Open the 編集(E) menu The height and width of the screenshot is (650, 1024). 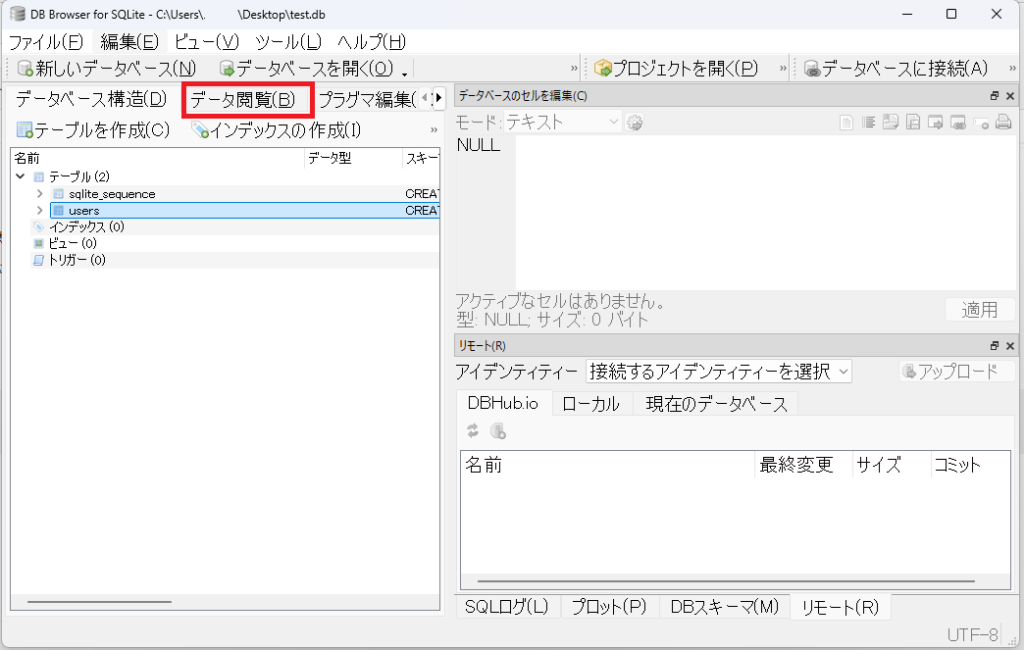click(129, 42)
